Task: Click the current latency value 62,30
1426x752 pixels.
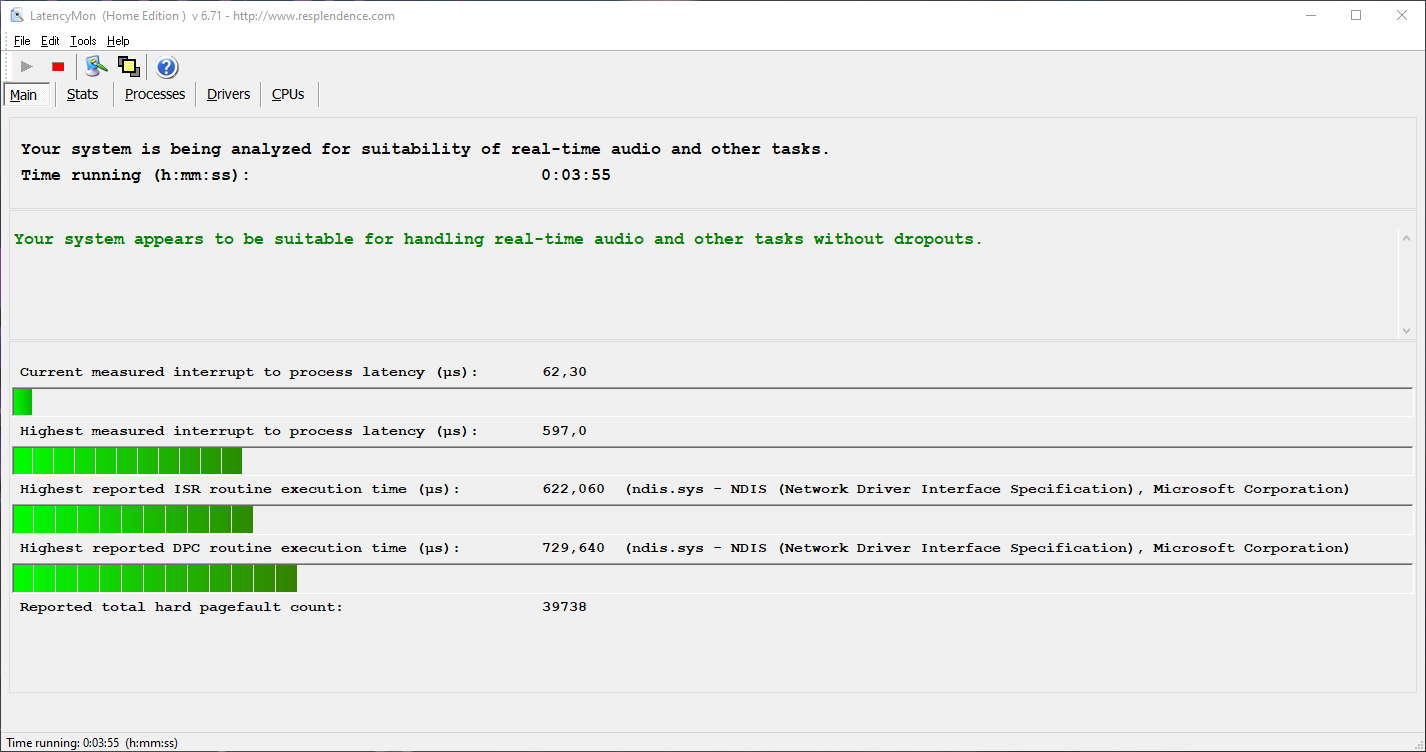Action: pyautogui.click(x=564, y=372)
